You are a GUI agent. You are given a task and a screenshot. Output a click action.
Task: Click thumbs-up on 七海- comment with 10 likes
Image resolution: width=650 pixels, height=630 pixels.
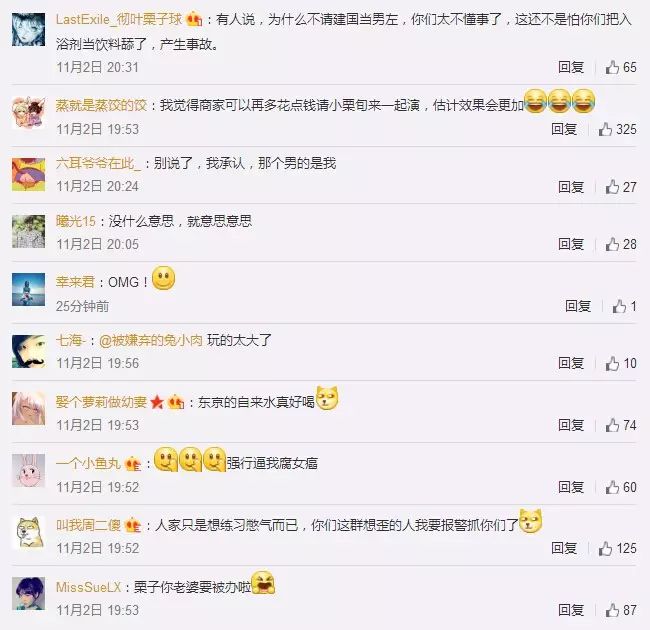pyautogui.click(x=612, y=363)
